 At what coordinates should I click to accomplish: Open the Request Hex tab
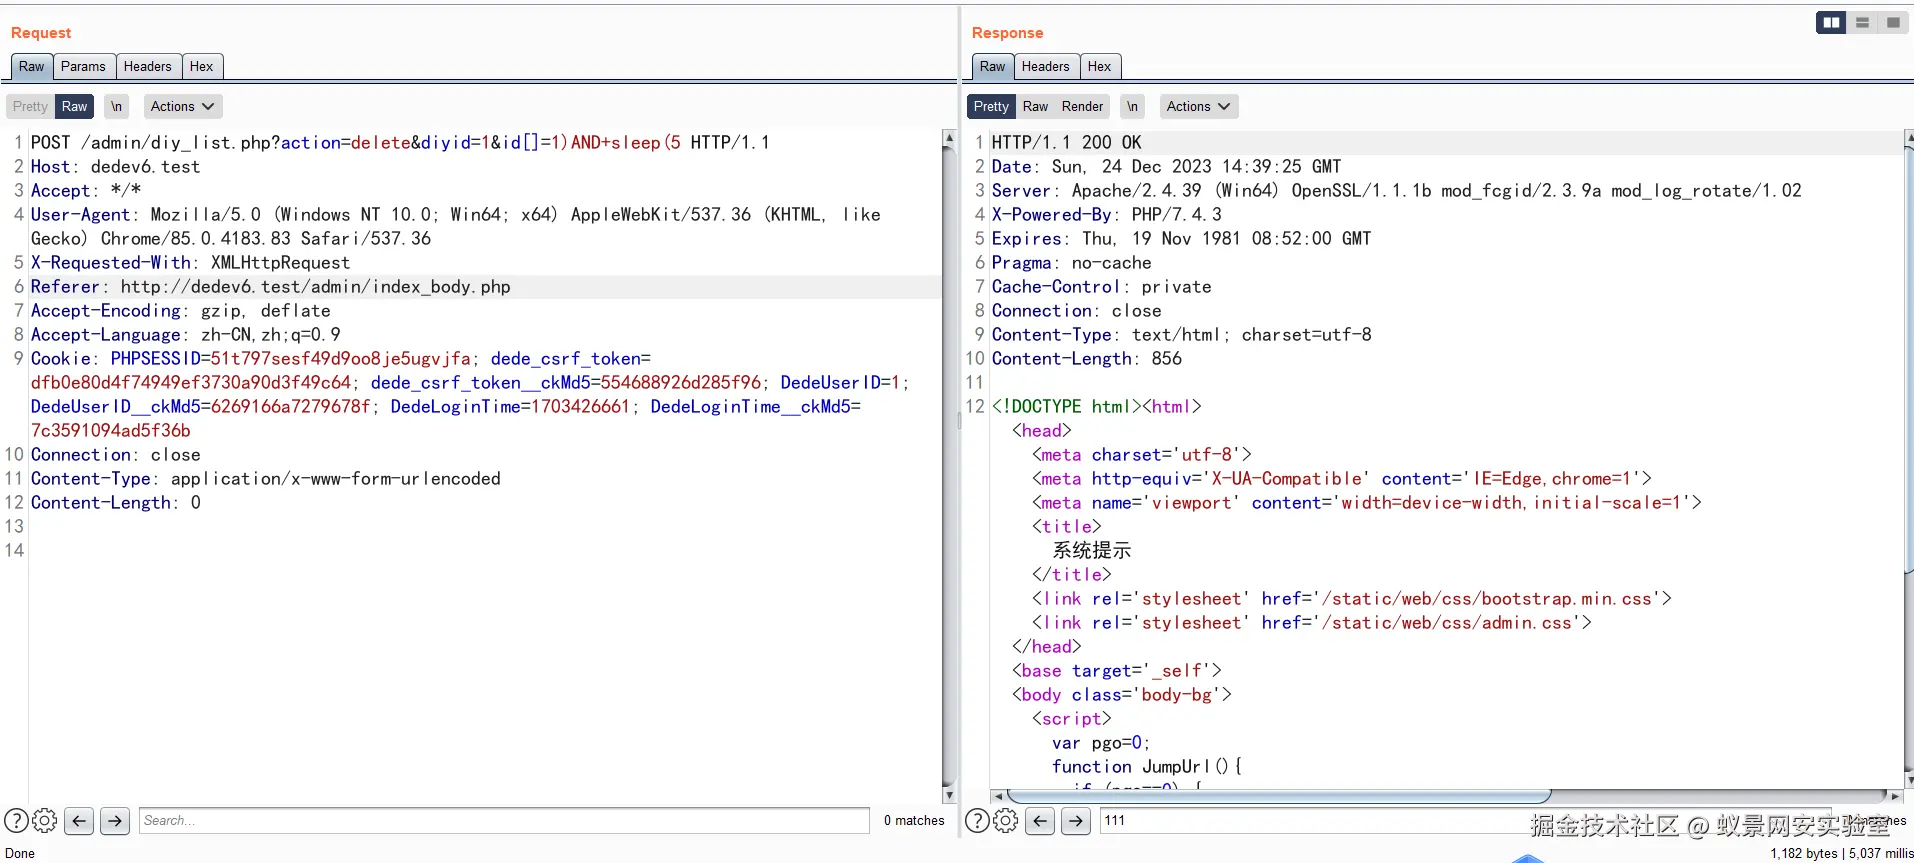201,66
